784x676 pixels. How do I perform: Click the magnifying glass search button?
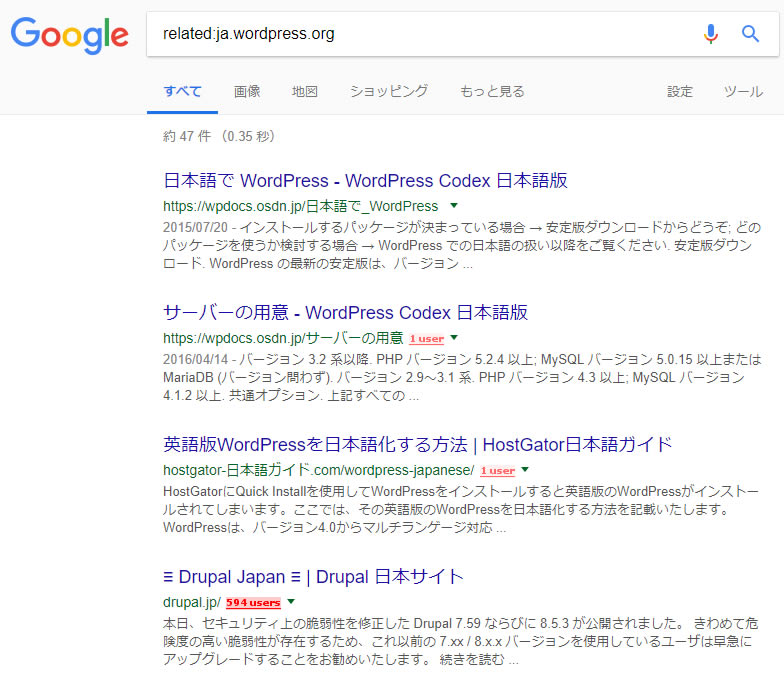[x=750, y=34]
